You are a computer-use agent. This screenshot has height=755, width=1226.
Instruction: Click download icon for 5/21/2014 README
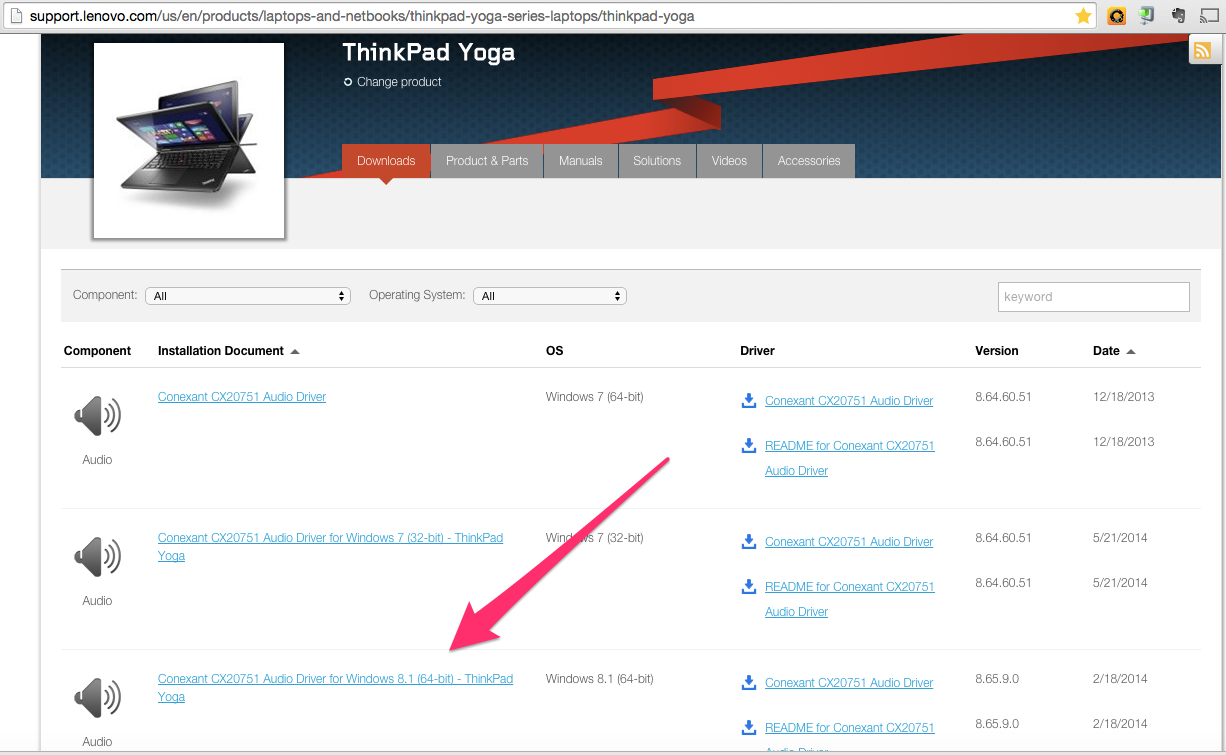(748, 586)
